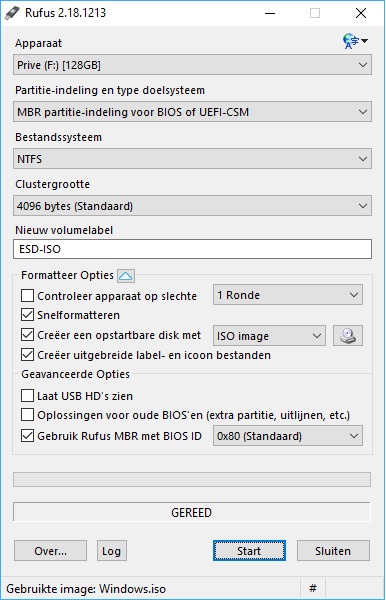Click the disk image select icon
386x600 pixels.
[x=348, y=336]
